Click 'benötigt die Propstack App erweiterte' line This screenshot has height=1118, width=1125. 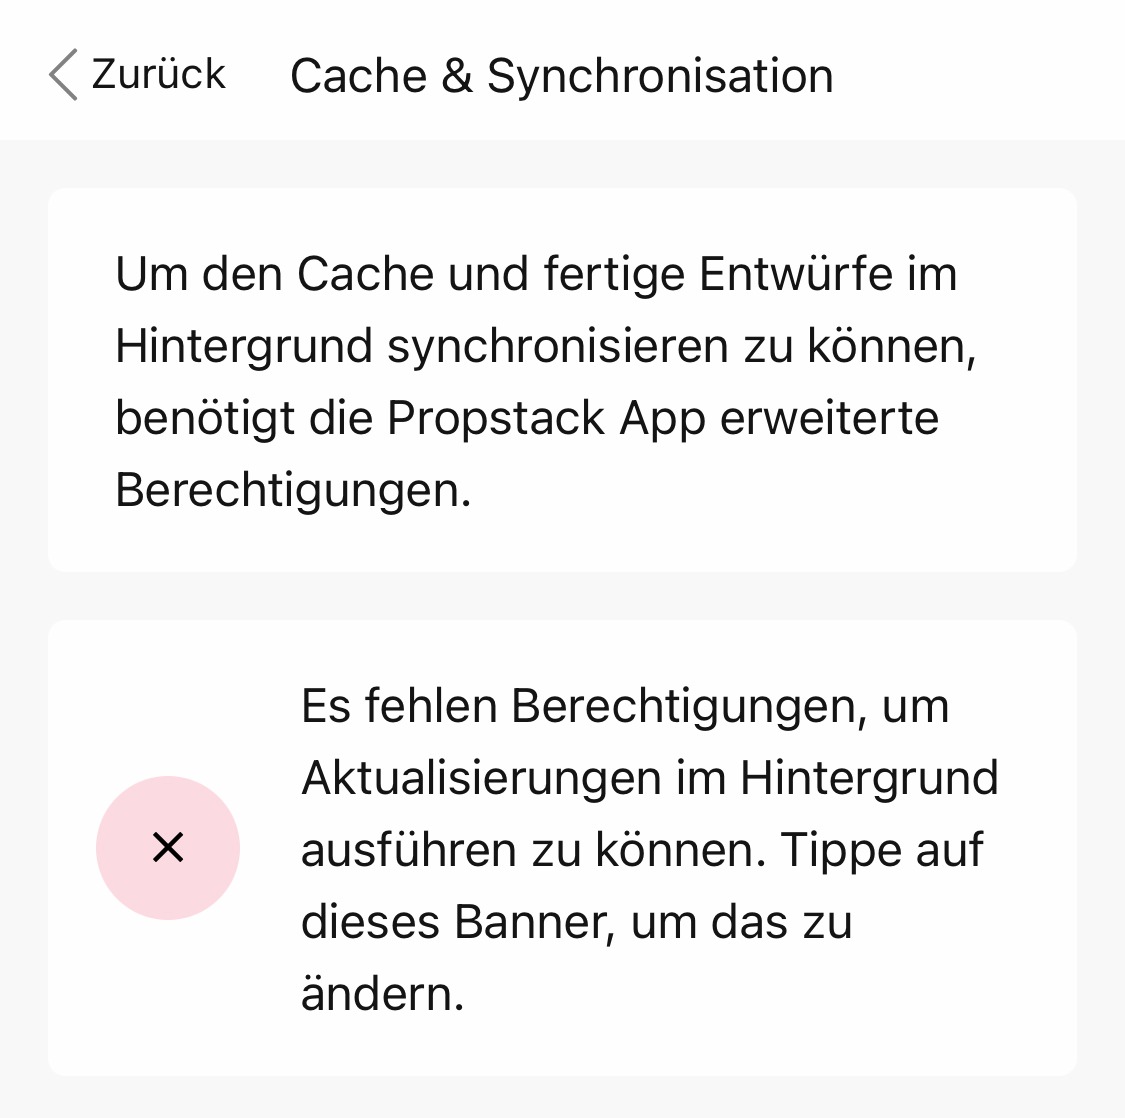tap(527, 418)
